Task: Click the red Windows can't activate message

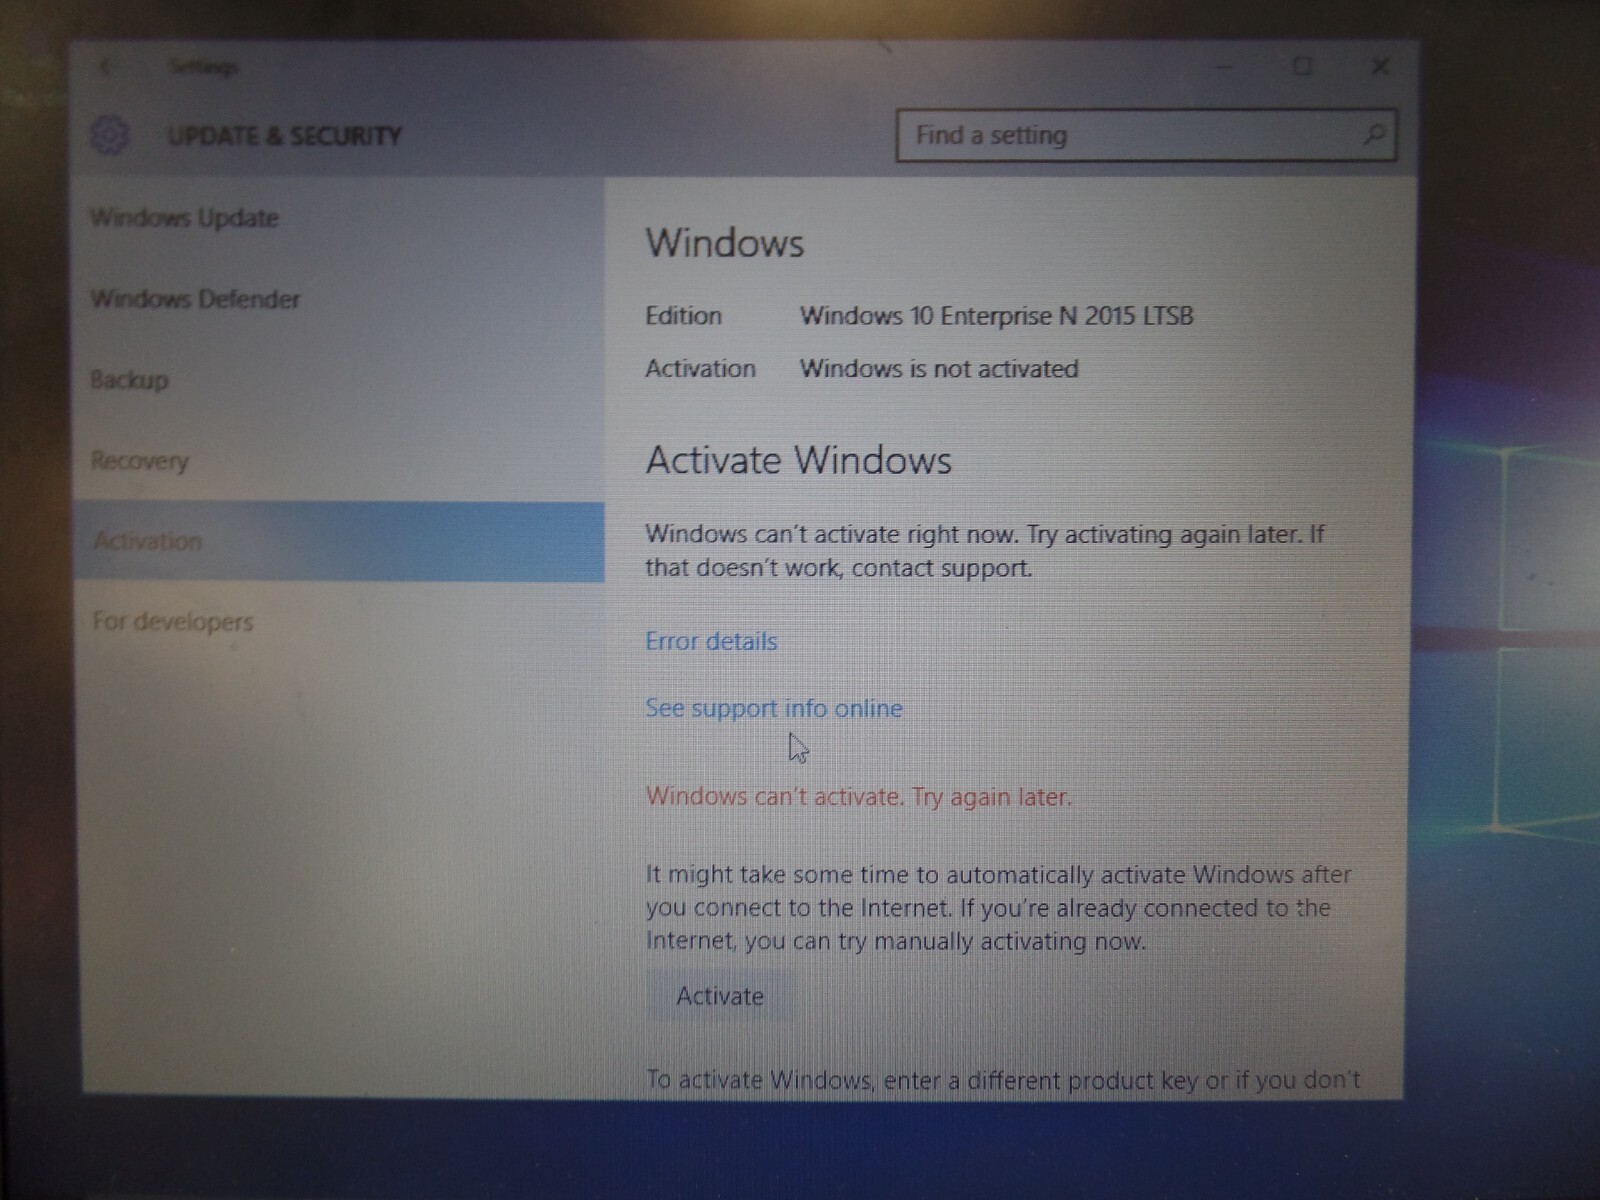Action: 858,797
